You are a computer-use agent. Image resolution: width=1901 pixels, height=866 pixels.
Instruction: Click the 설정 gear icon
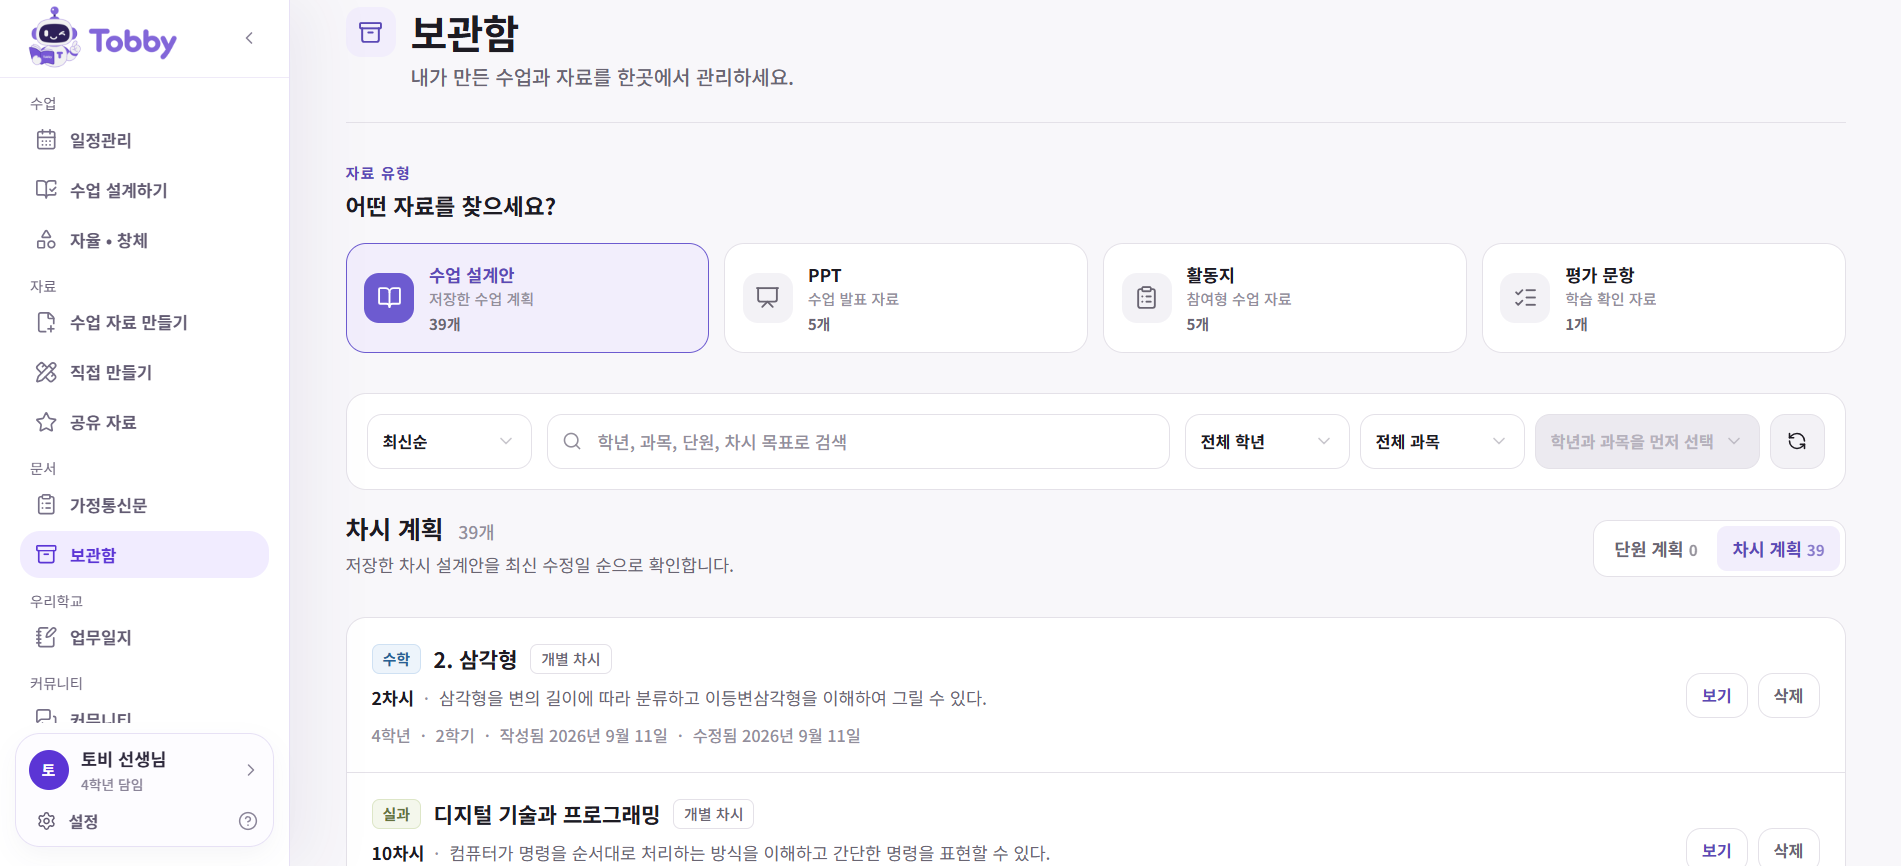point(46,821)
